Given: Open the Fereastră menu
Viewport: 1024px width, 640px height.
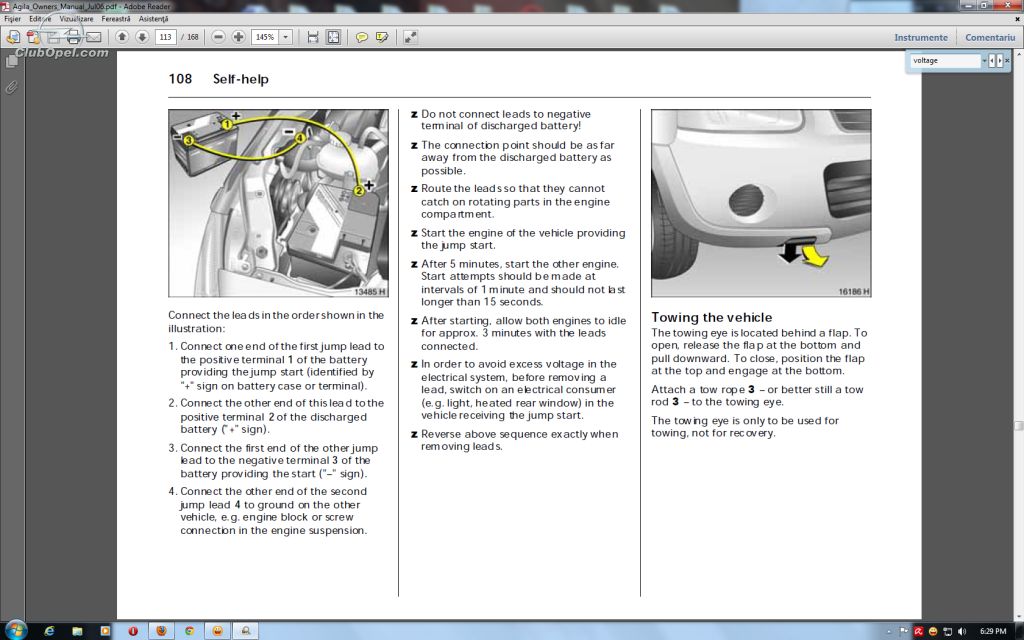Looking at the screenshot, I should tap(116, 19).
